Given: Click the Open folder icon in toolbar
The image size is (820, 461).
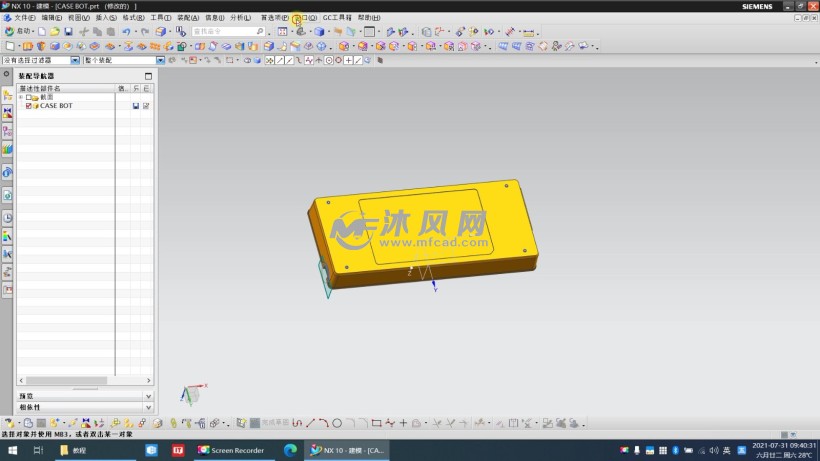Looking at the screenshot, I should click(x=55, y=32).
